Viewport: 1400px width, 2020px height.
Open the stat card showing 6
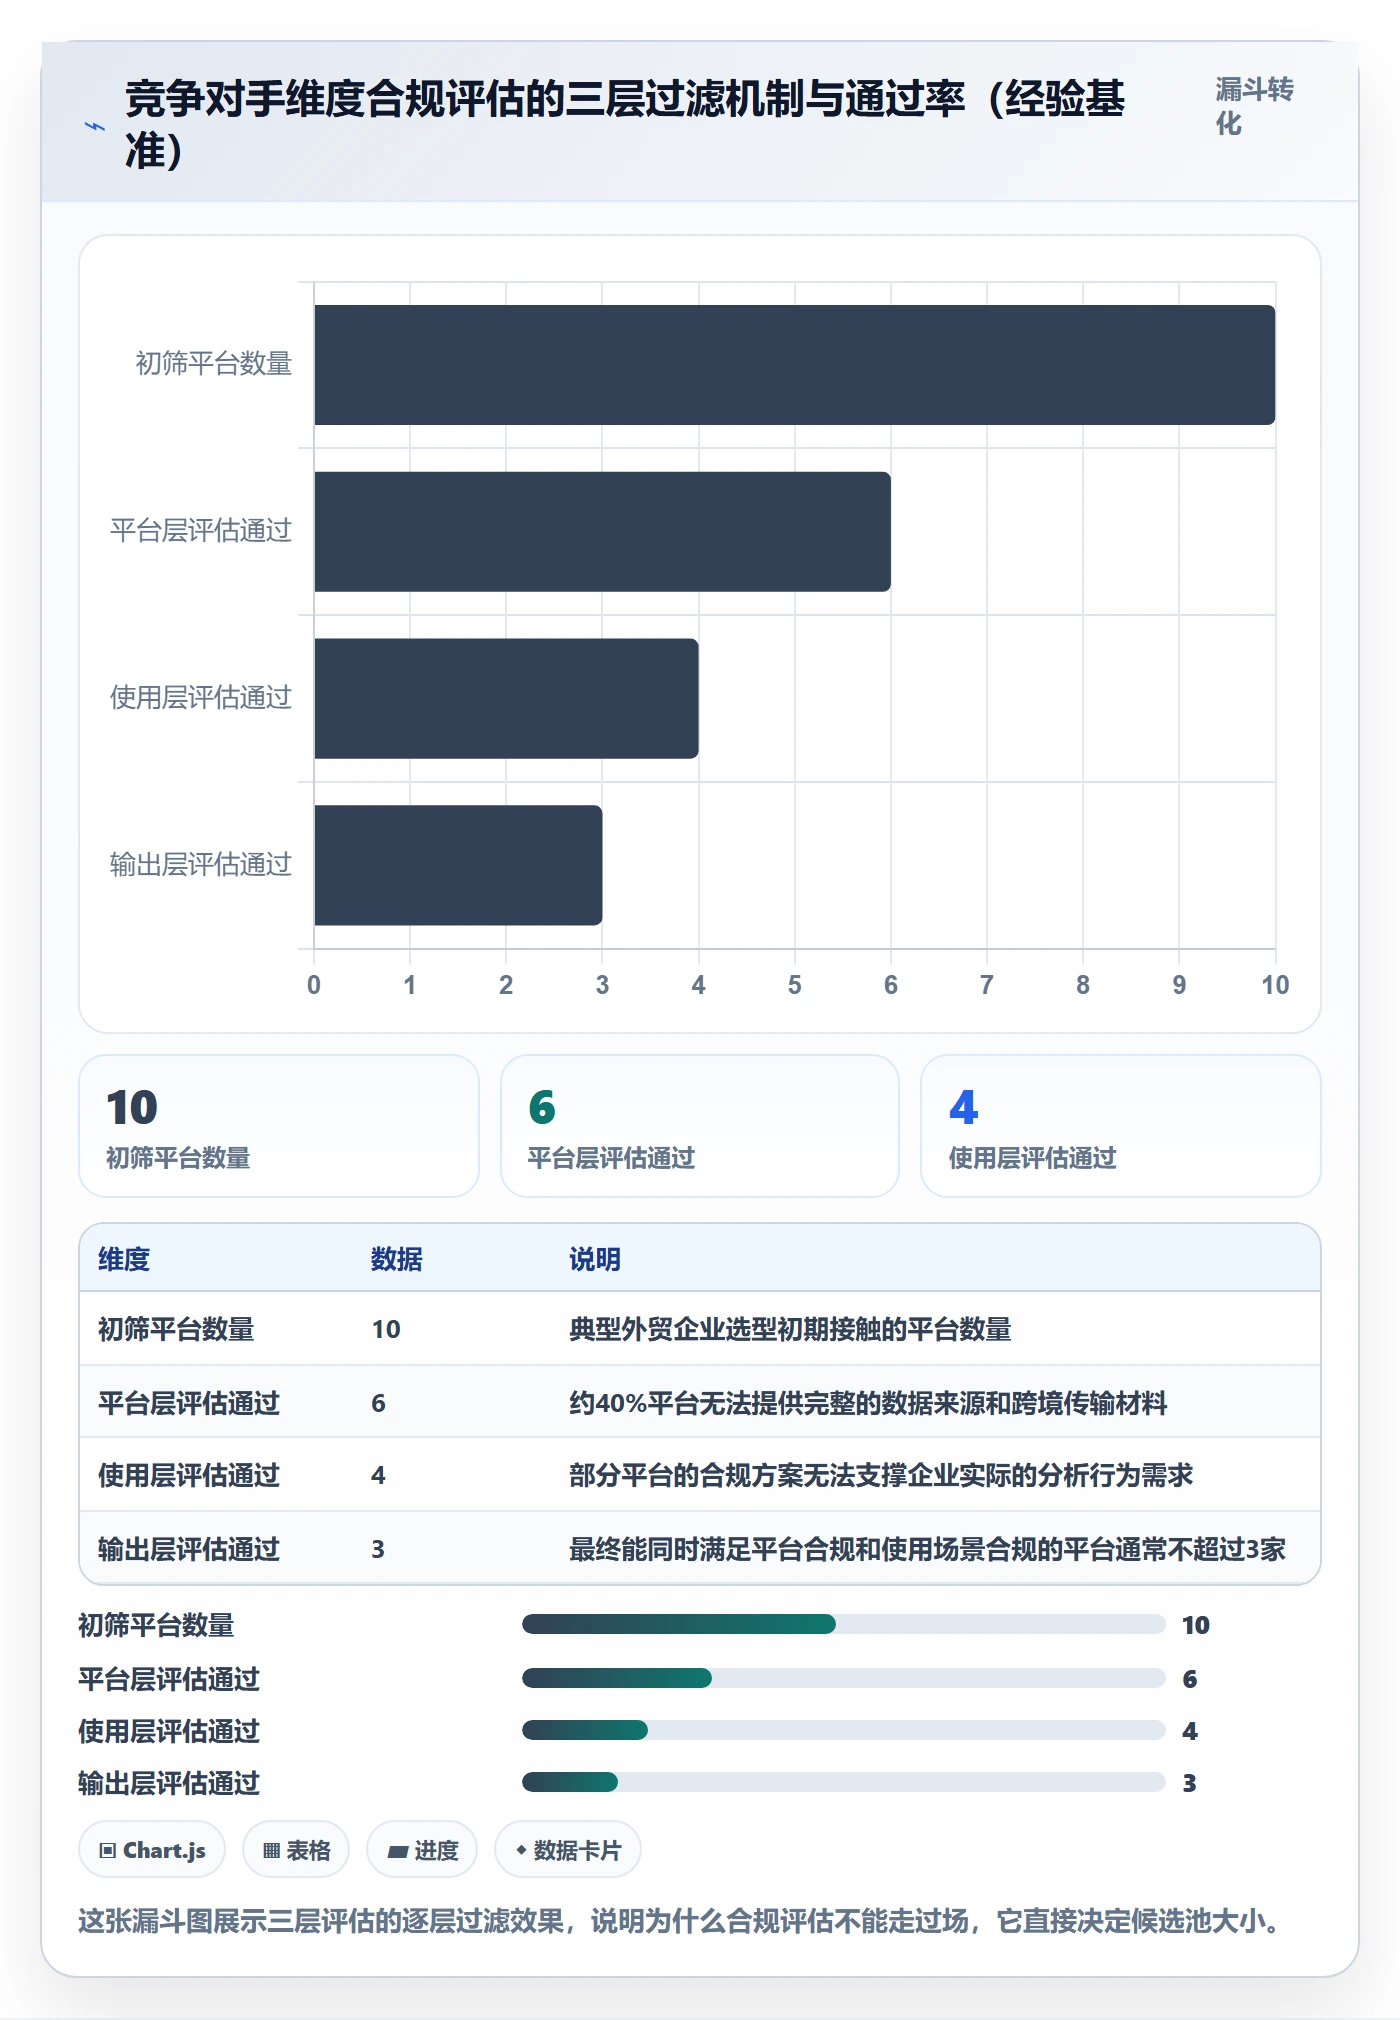point(700,1126)
